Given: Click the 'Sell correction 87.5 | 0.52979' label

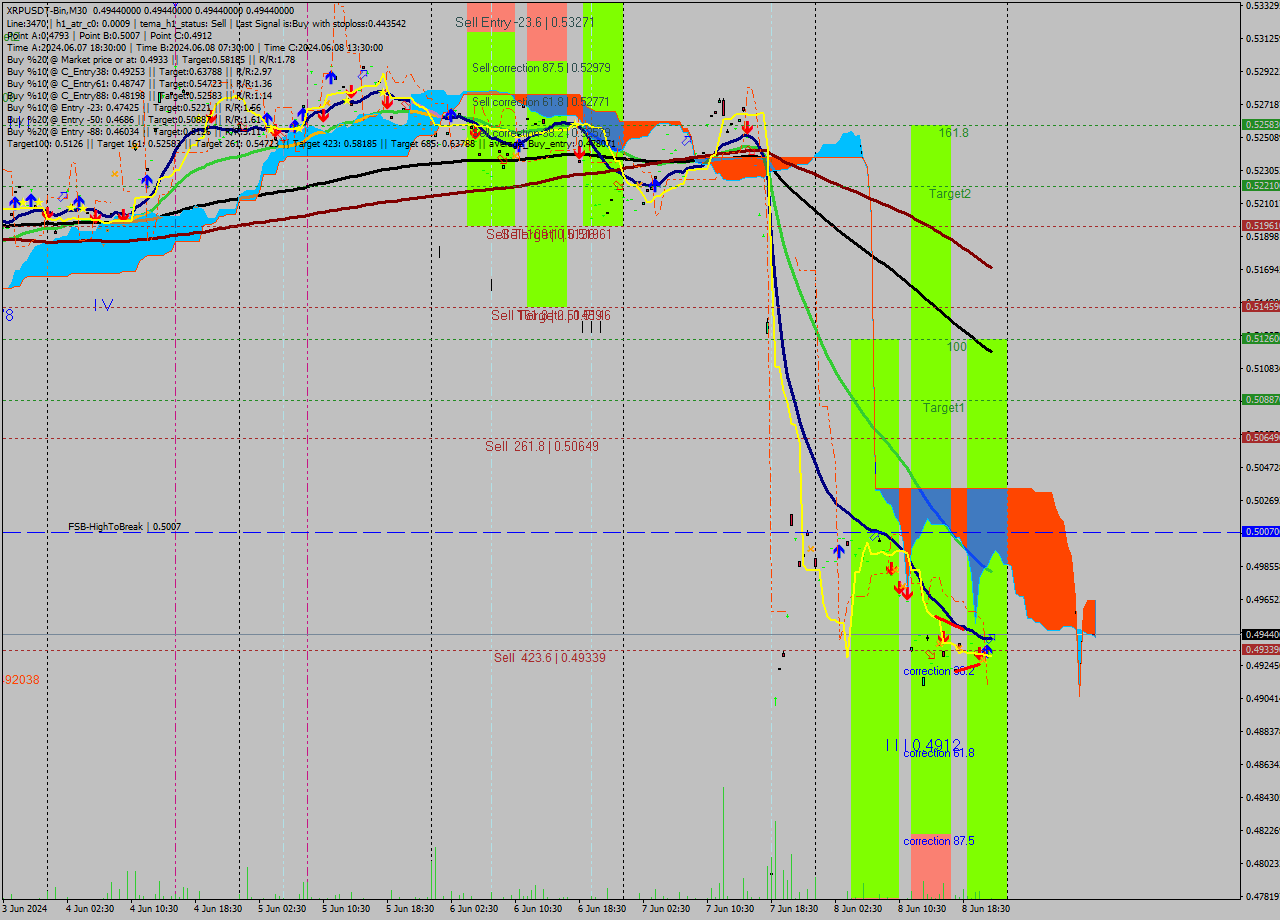Looking at the screenshot, I should (540, 67).
